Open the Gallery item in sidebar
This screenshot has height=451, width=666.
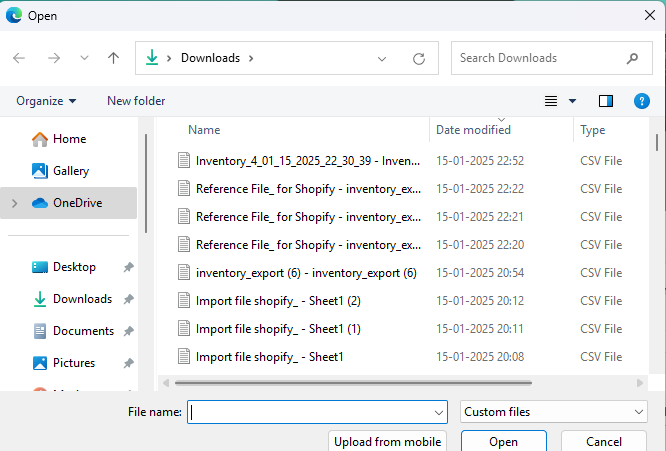coord(70,171)
